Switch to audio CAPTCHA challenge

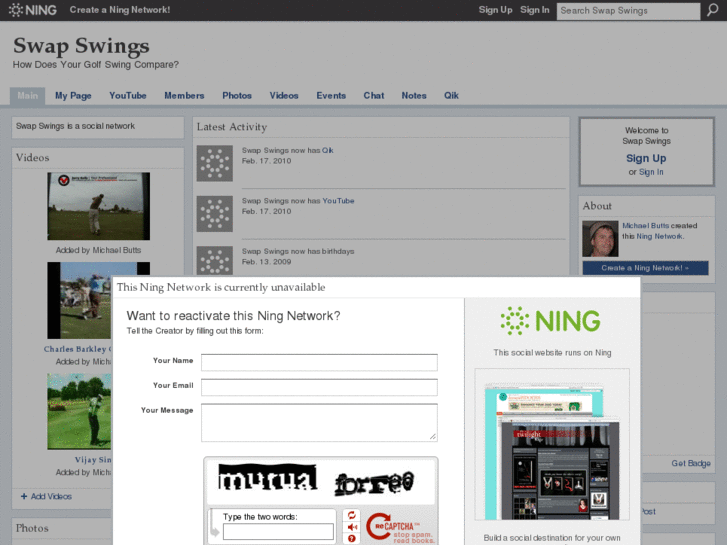(x=352, y=527)
